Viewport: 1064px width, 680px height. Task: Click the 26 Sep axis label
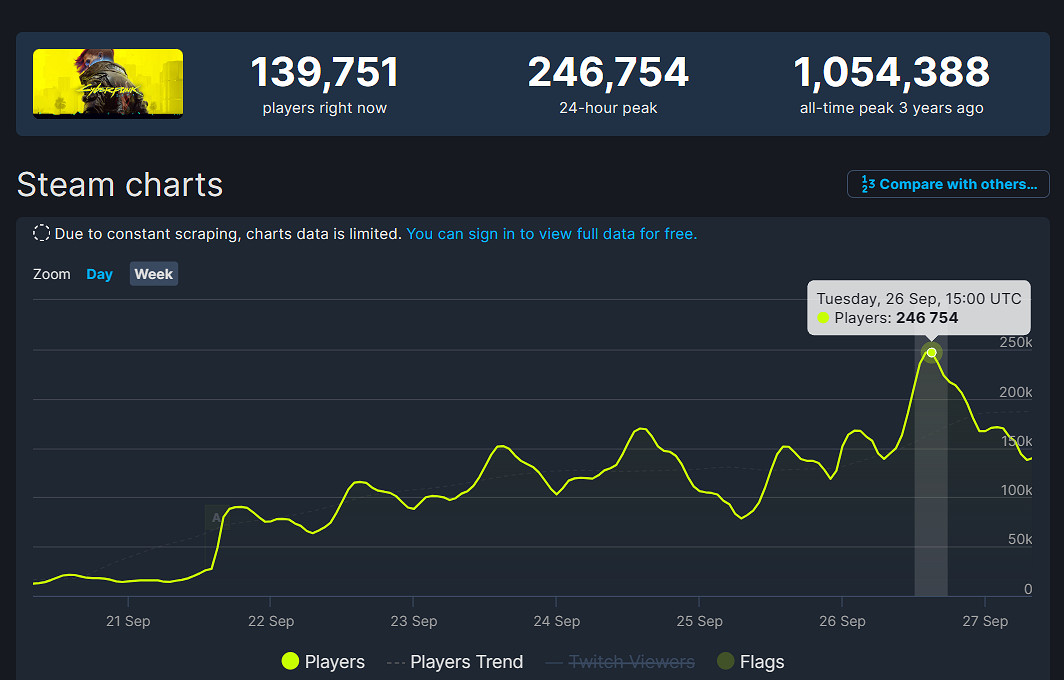(x=842, y=621)
